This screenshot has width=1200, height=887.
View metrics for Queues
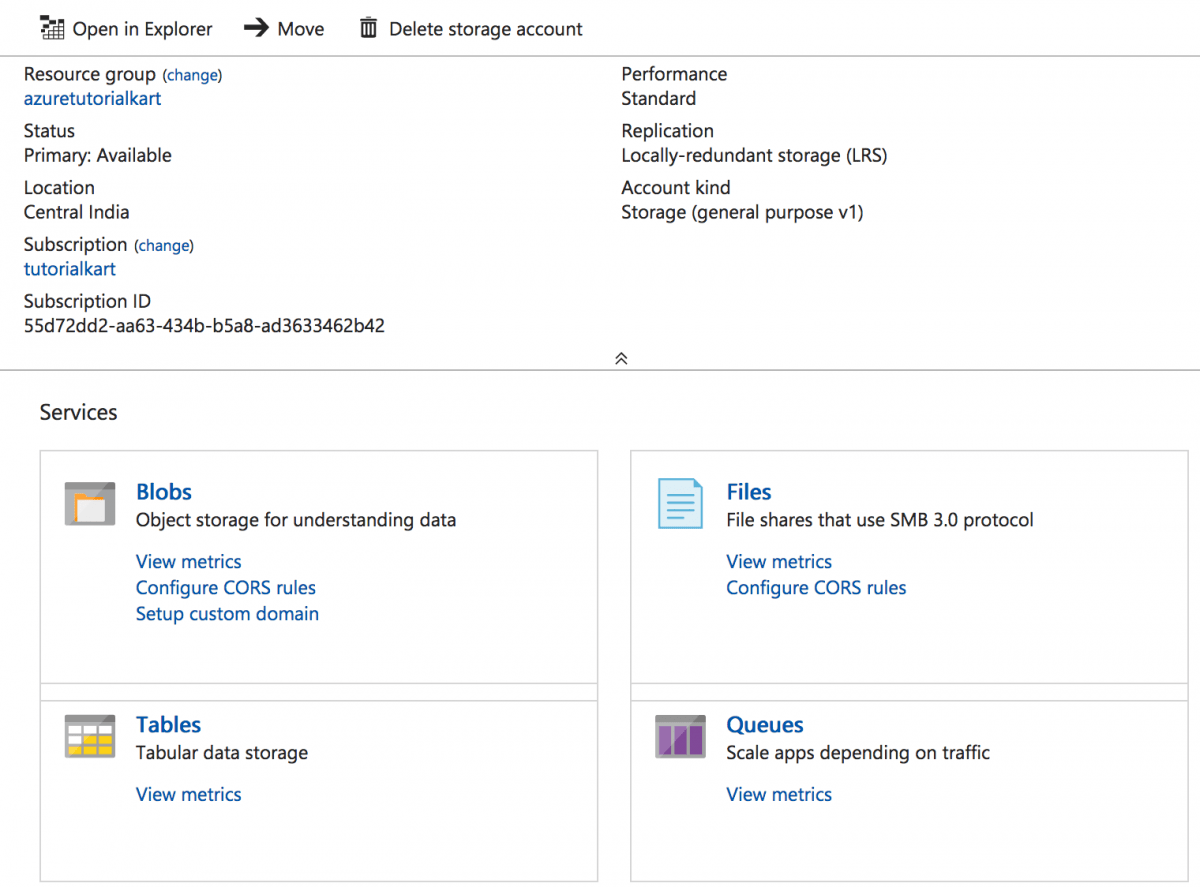[x=779, y=794]
